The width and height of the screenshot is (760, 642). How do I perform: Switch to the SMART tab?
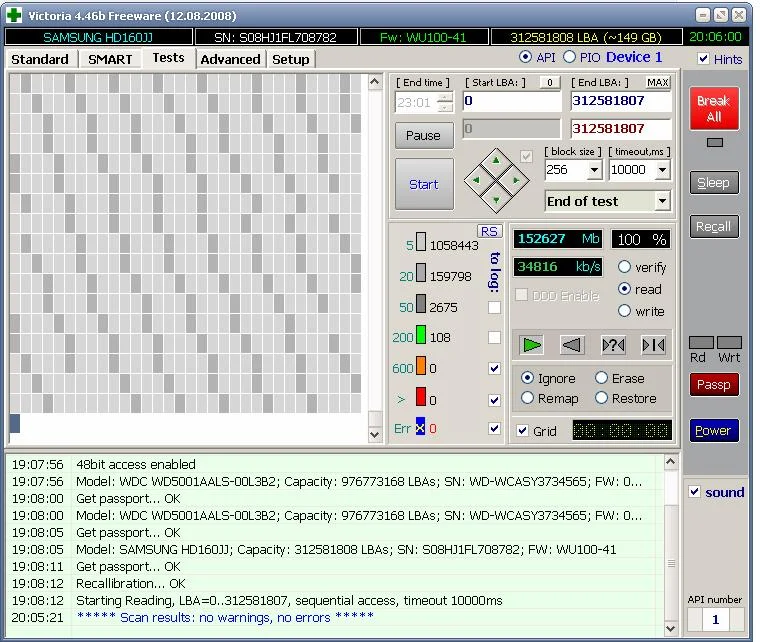(x=110, y=59)
